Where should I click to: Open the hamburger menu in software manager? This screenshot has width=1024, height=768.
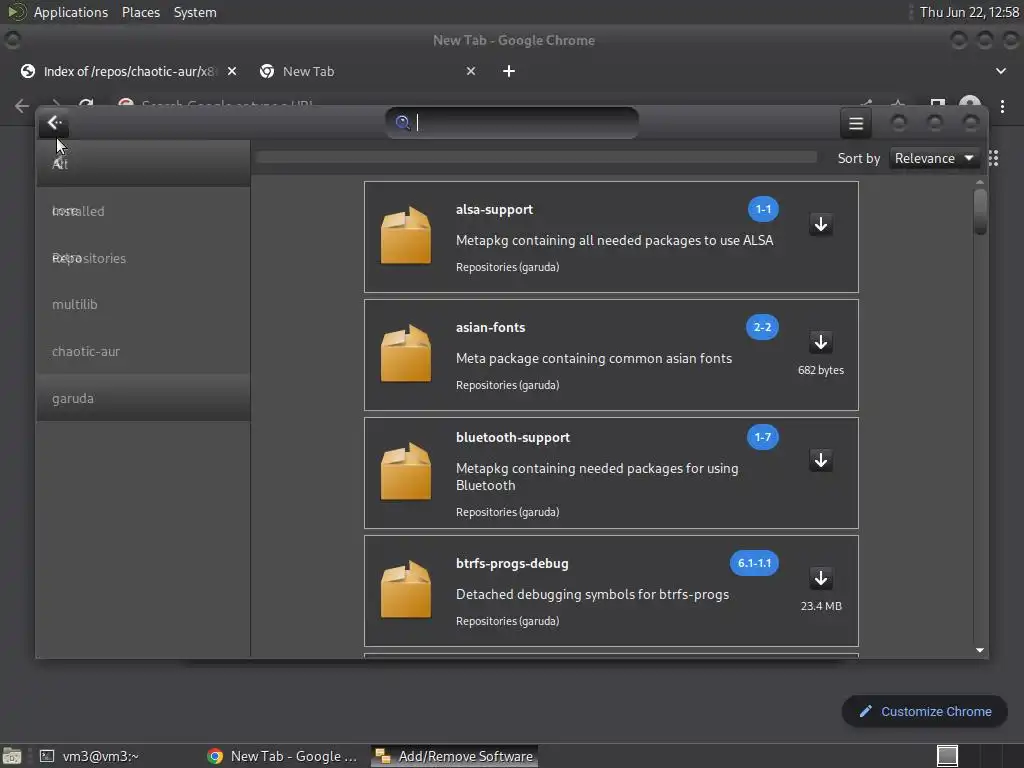[856, 123]
